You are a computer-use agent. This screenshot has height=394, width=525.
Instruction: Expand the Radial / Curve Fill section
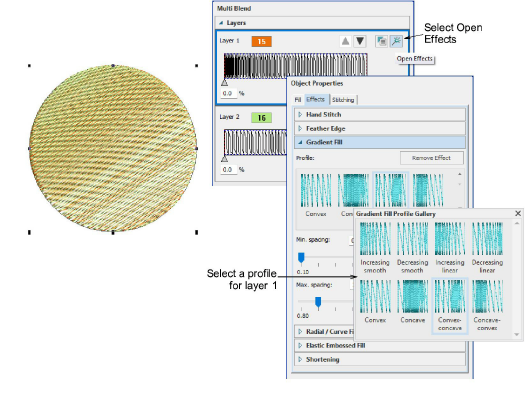click(x=300, y=331)
